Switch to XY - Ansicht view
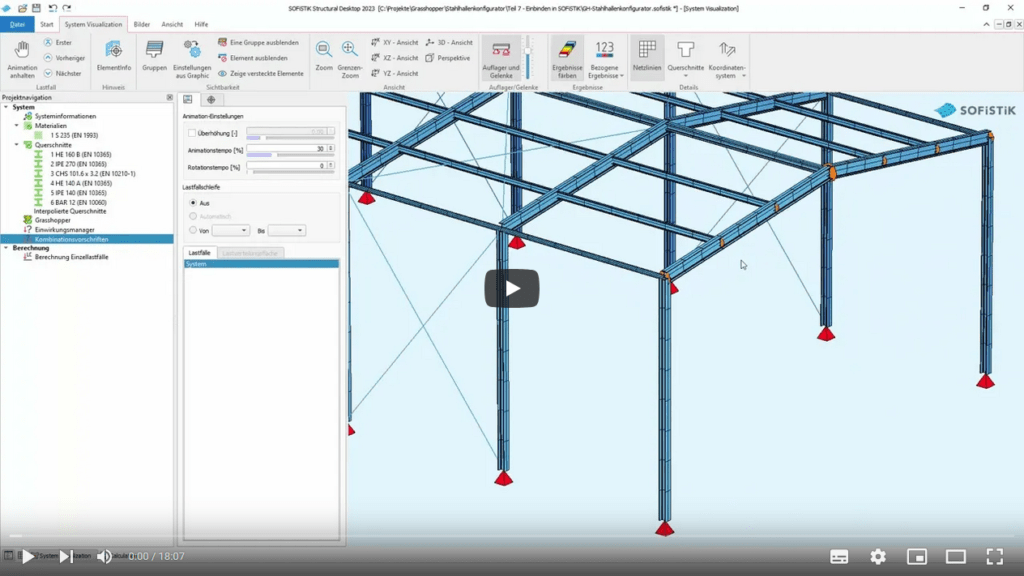Image resolution: width=1024 pixels, height=576 pixels. [395, 43]
